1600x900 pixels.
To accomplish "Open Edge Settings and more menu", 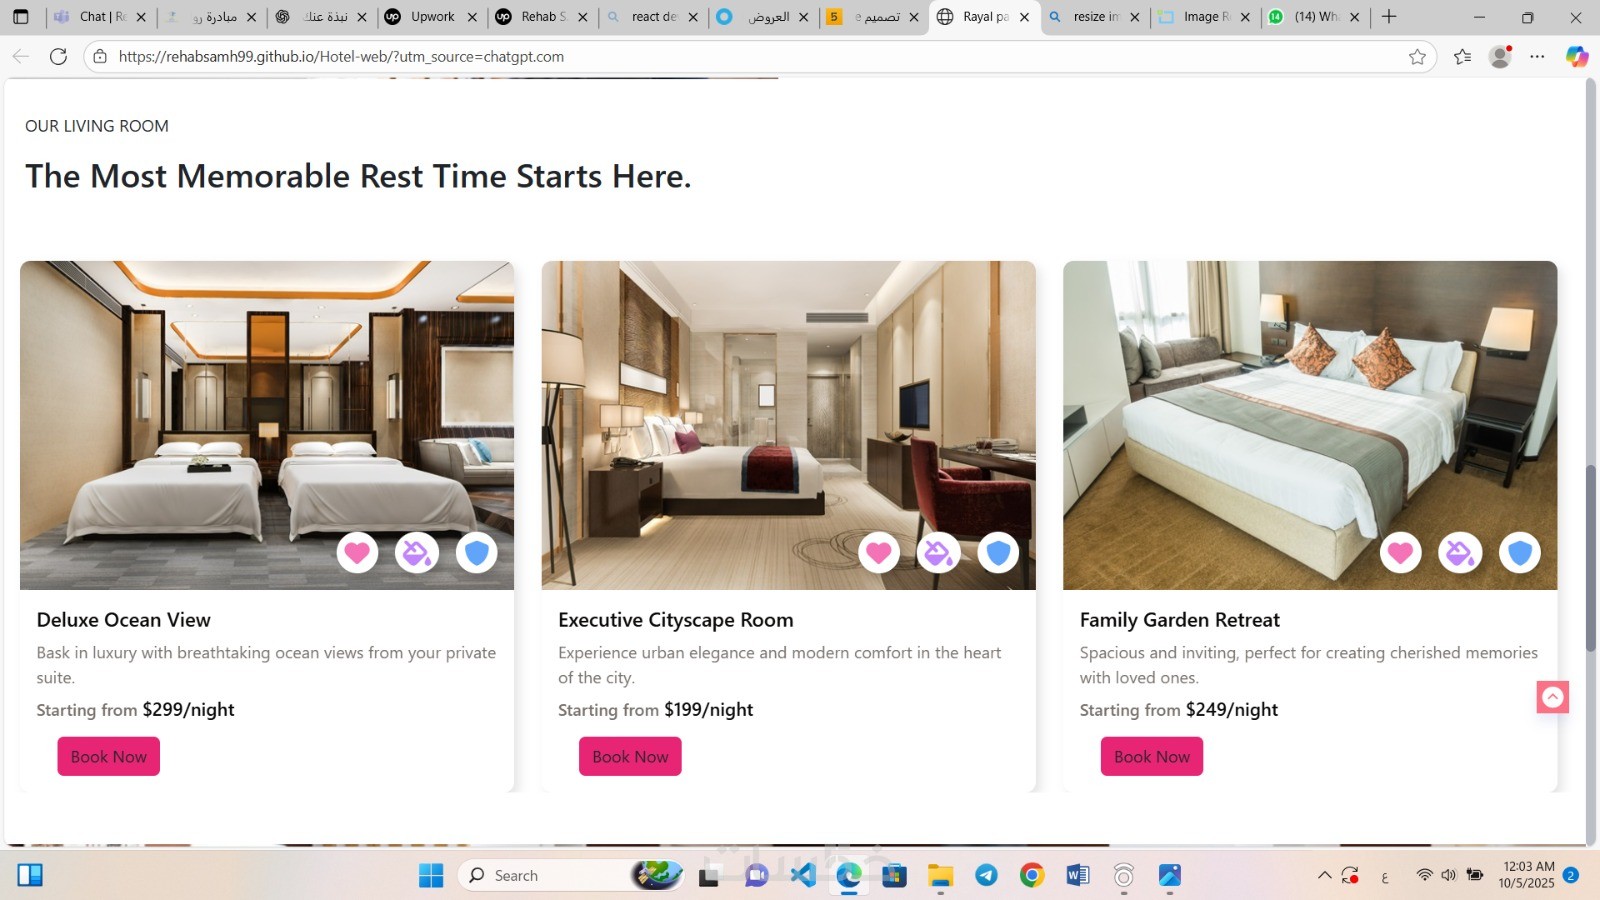I will [x=1538, y=57].
